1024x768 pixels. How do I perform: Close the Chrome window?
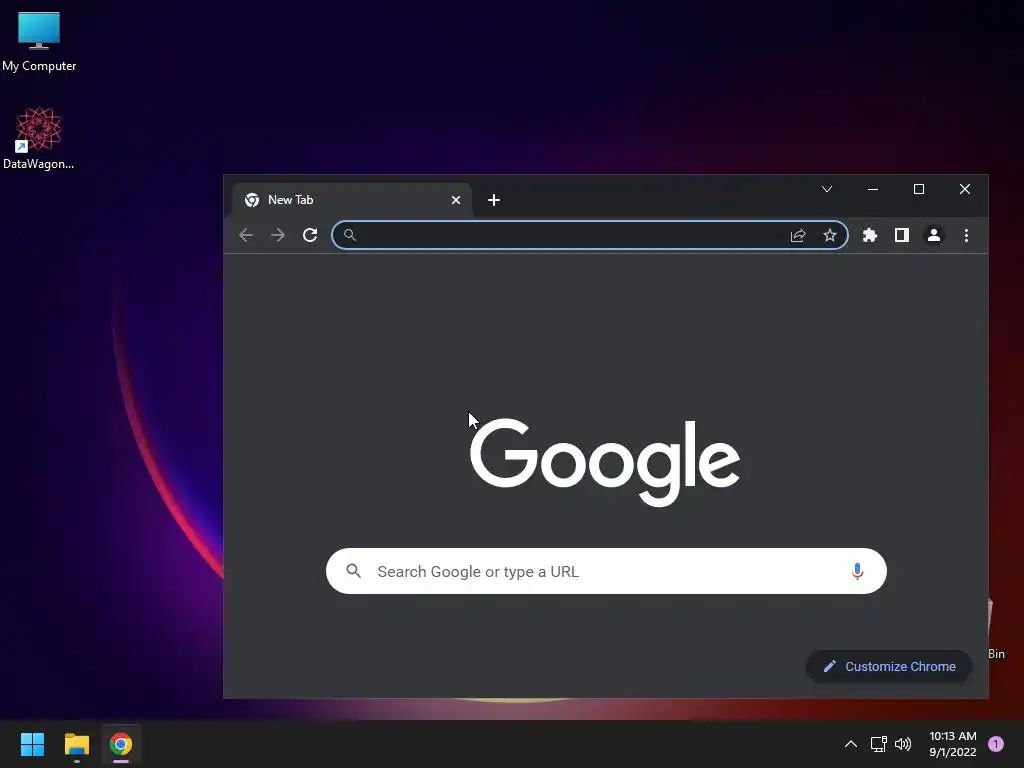coord(965,189)
